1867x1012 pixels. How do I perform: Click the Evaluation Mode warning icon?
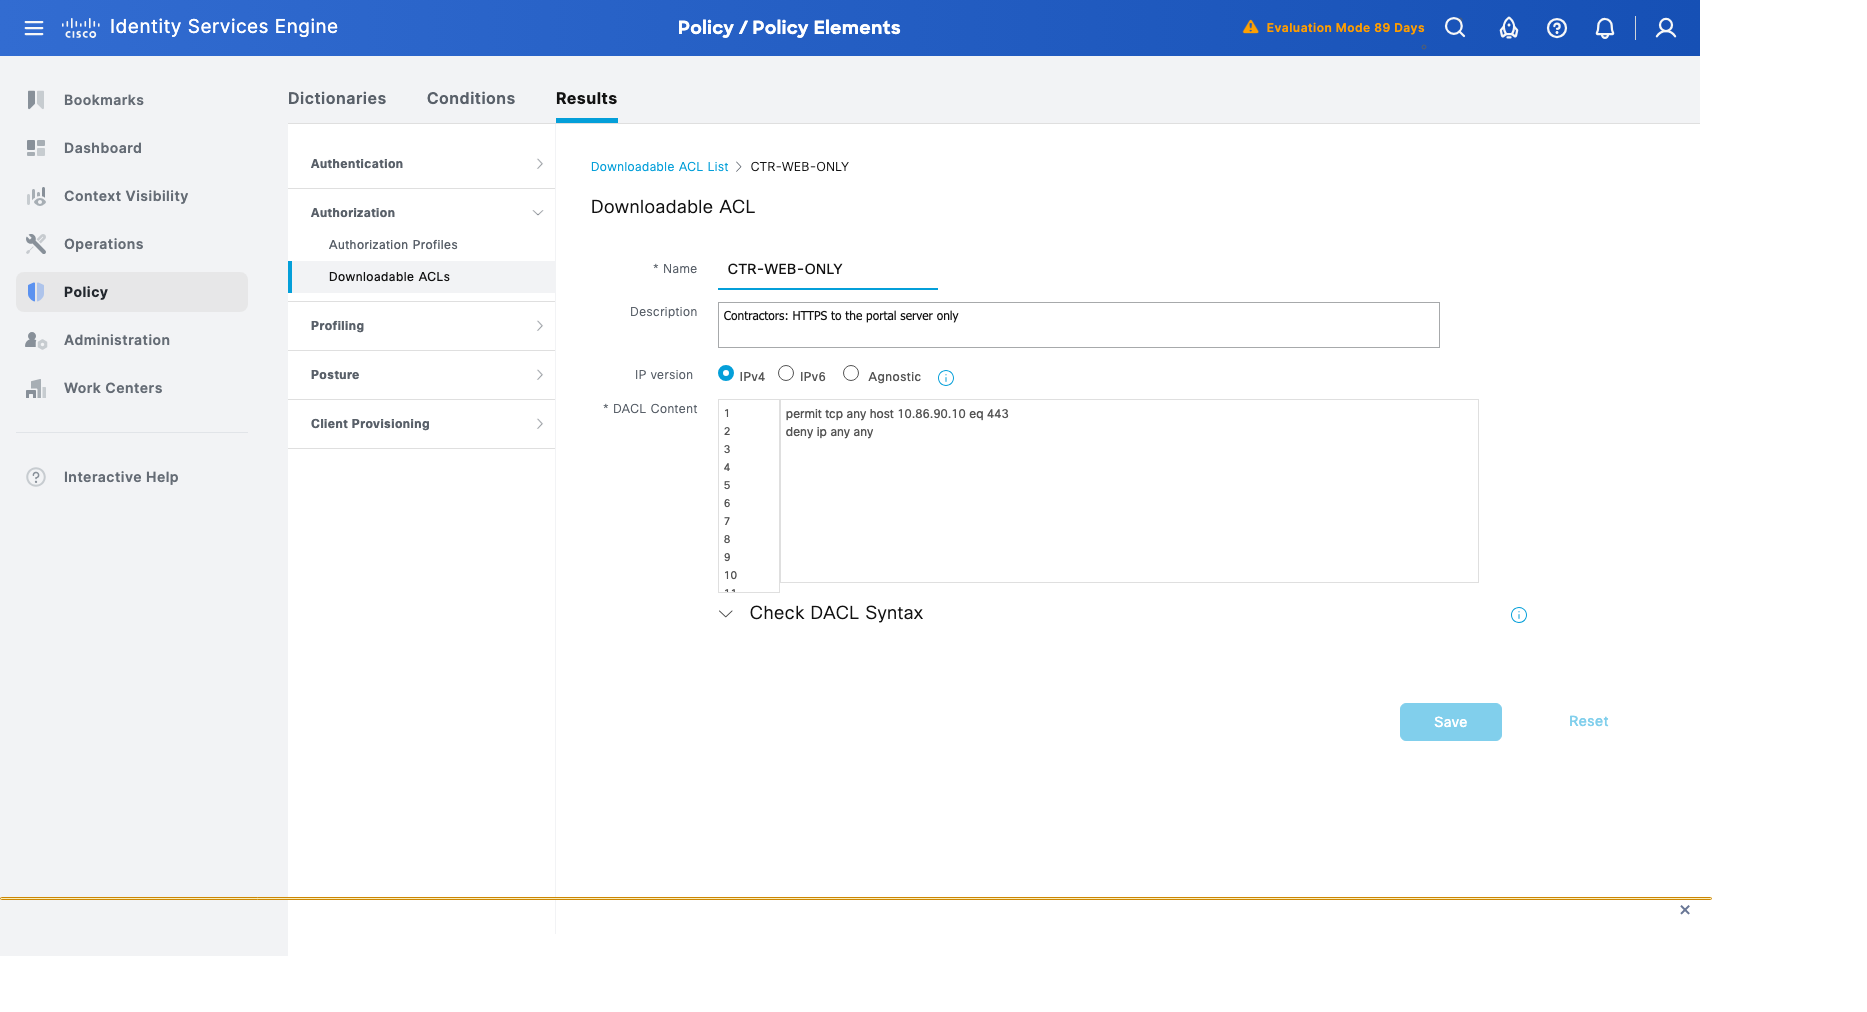[1250, 27]
